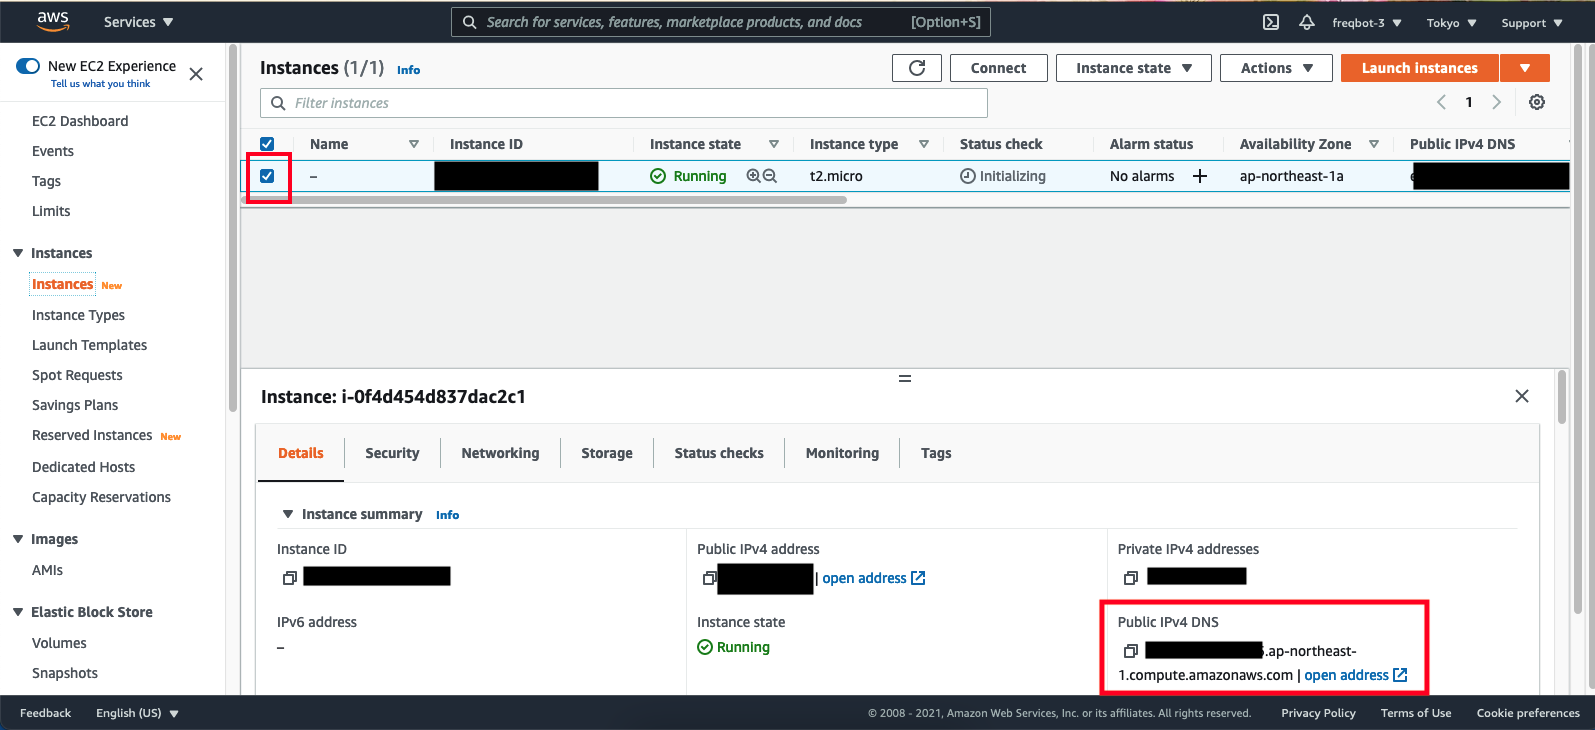This screenshot has height=730, width=1595.
Task: Open table preferences gear icon
Action: click(x=1537, y=102)
